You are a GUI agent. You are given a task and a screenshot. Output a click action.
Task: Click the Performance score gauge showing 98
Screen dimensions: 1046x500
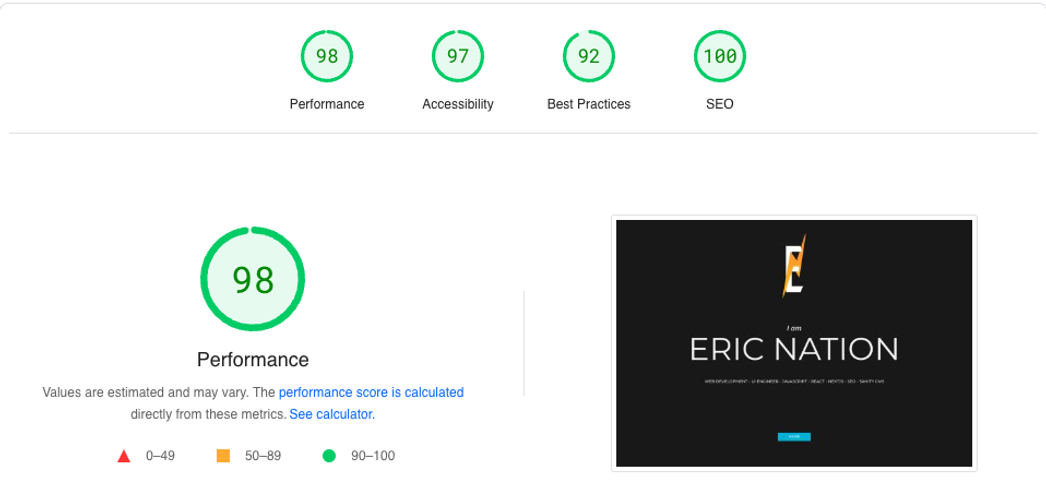coord(327,57)
